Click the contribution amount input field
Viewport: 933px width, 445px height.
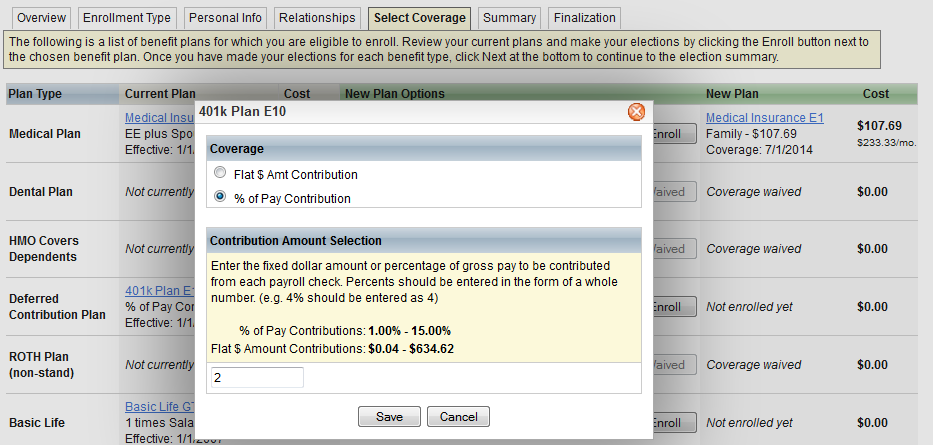(x=256, y=377)
